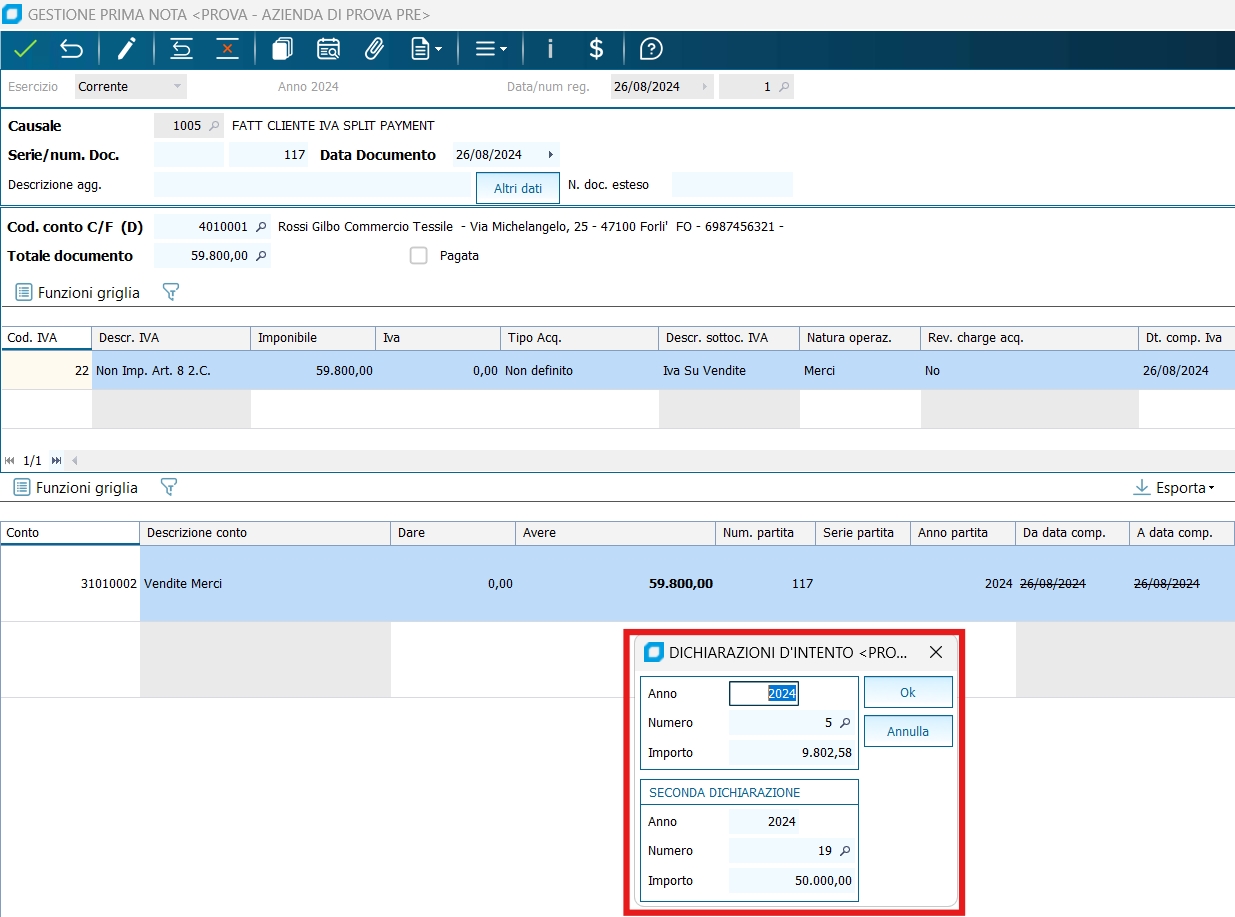
Task: Open the upper Funzioni griglia menu
Action: point(78,293)
